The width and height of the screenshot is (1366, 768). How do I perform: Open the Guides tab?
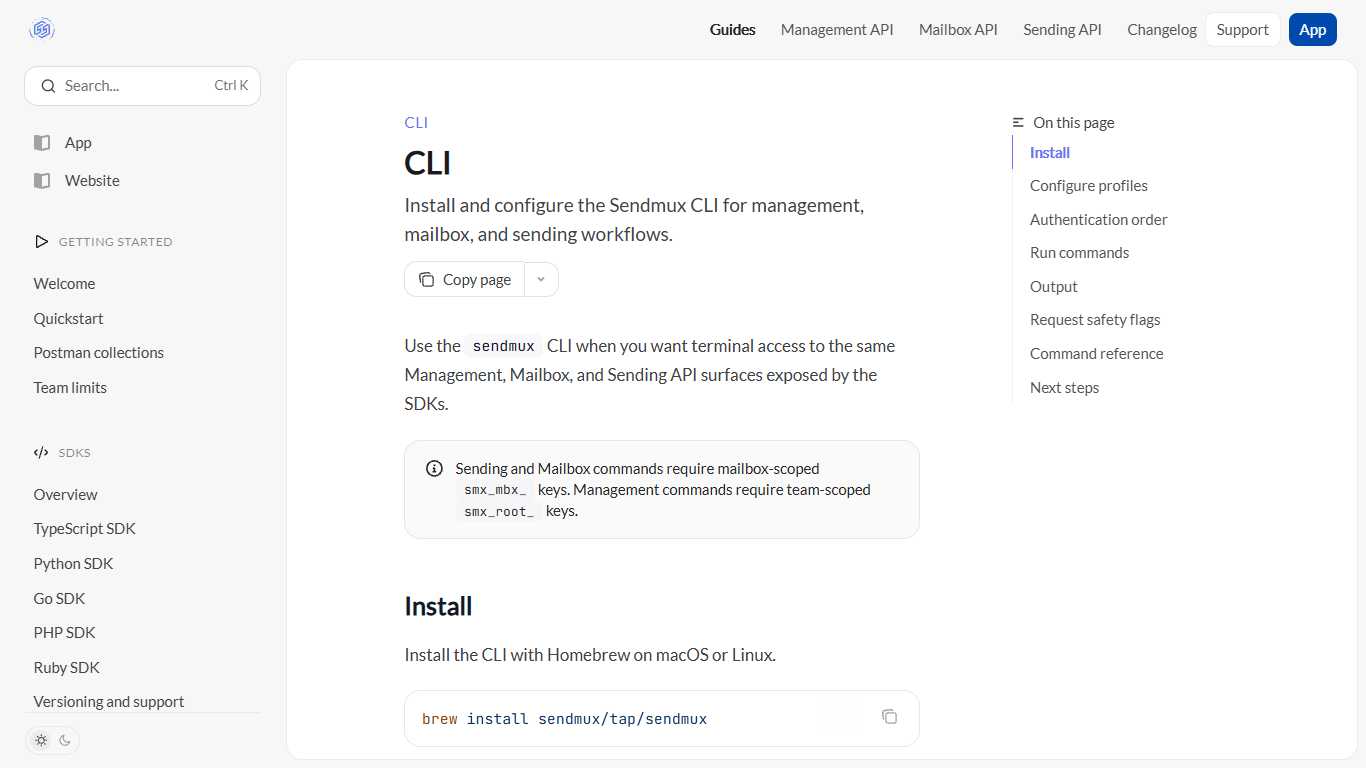pyautogui.click(x=733, y=30)
